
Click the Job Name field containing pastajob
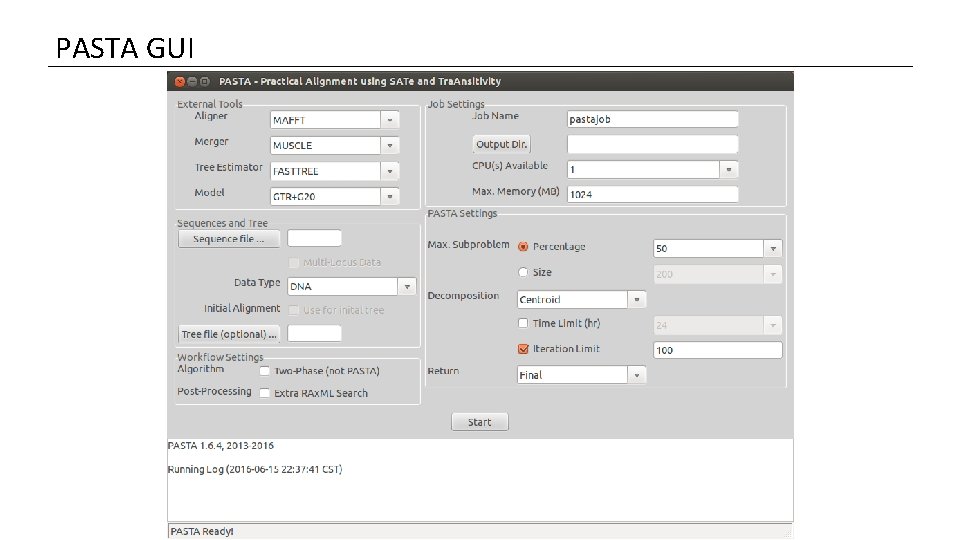point(653,119)
